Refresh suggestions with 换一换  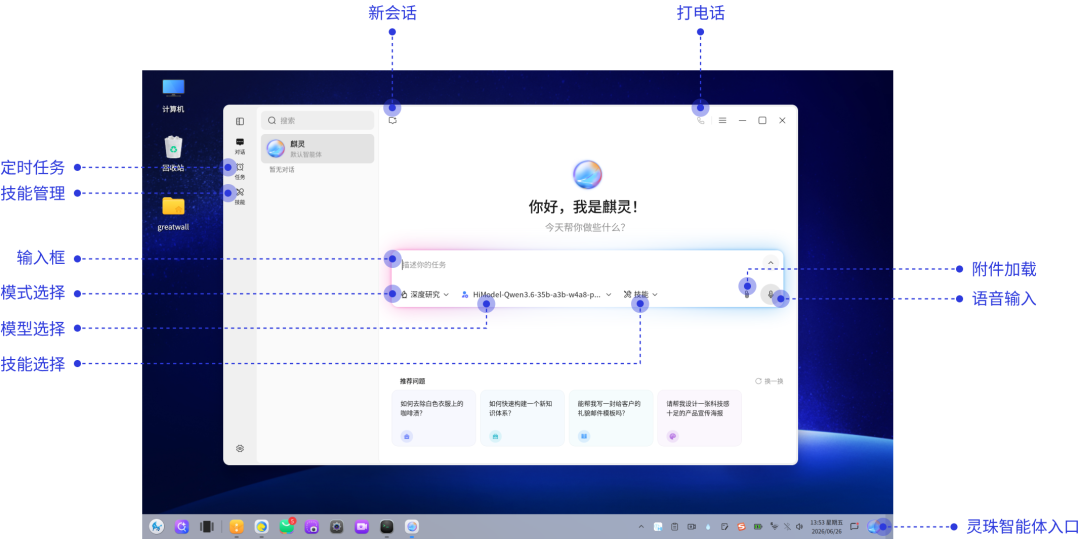coord(769,381)
